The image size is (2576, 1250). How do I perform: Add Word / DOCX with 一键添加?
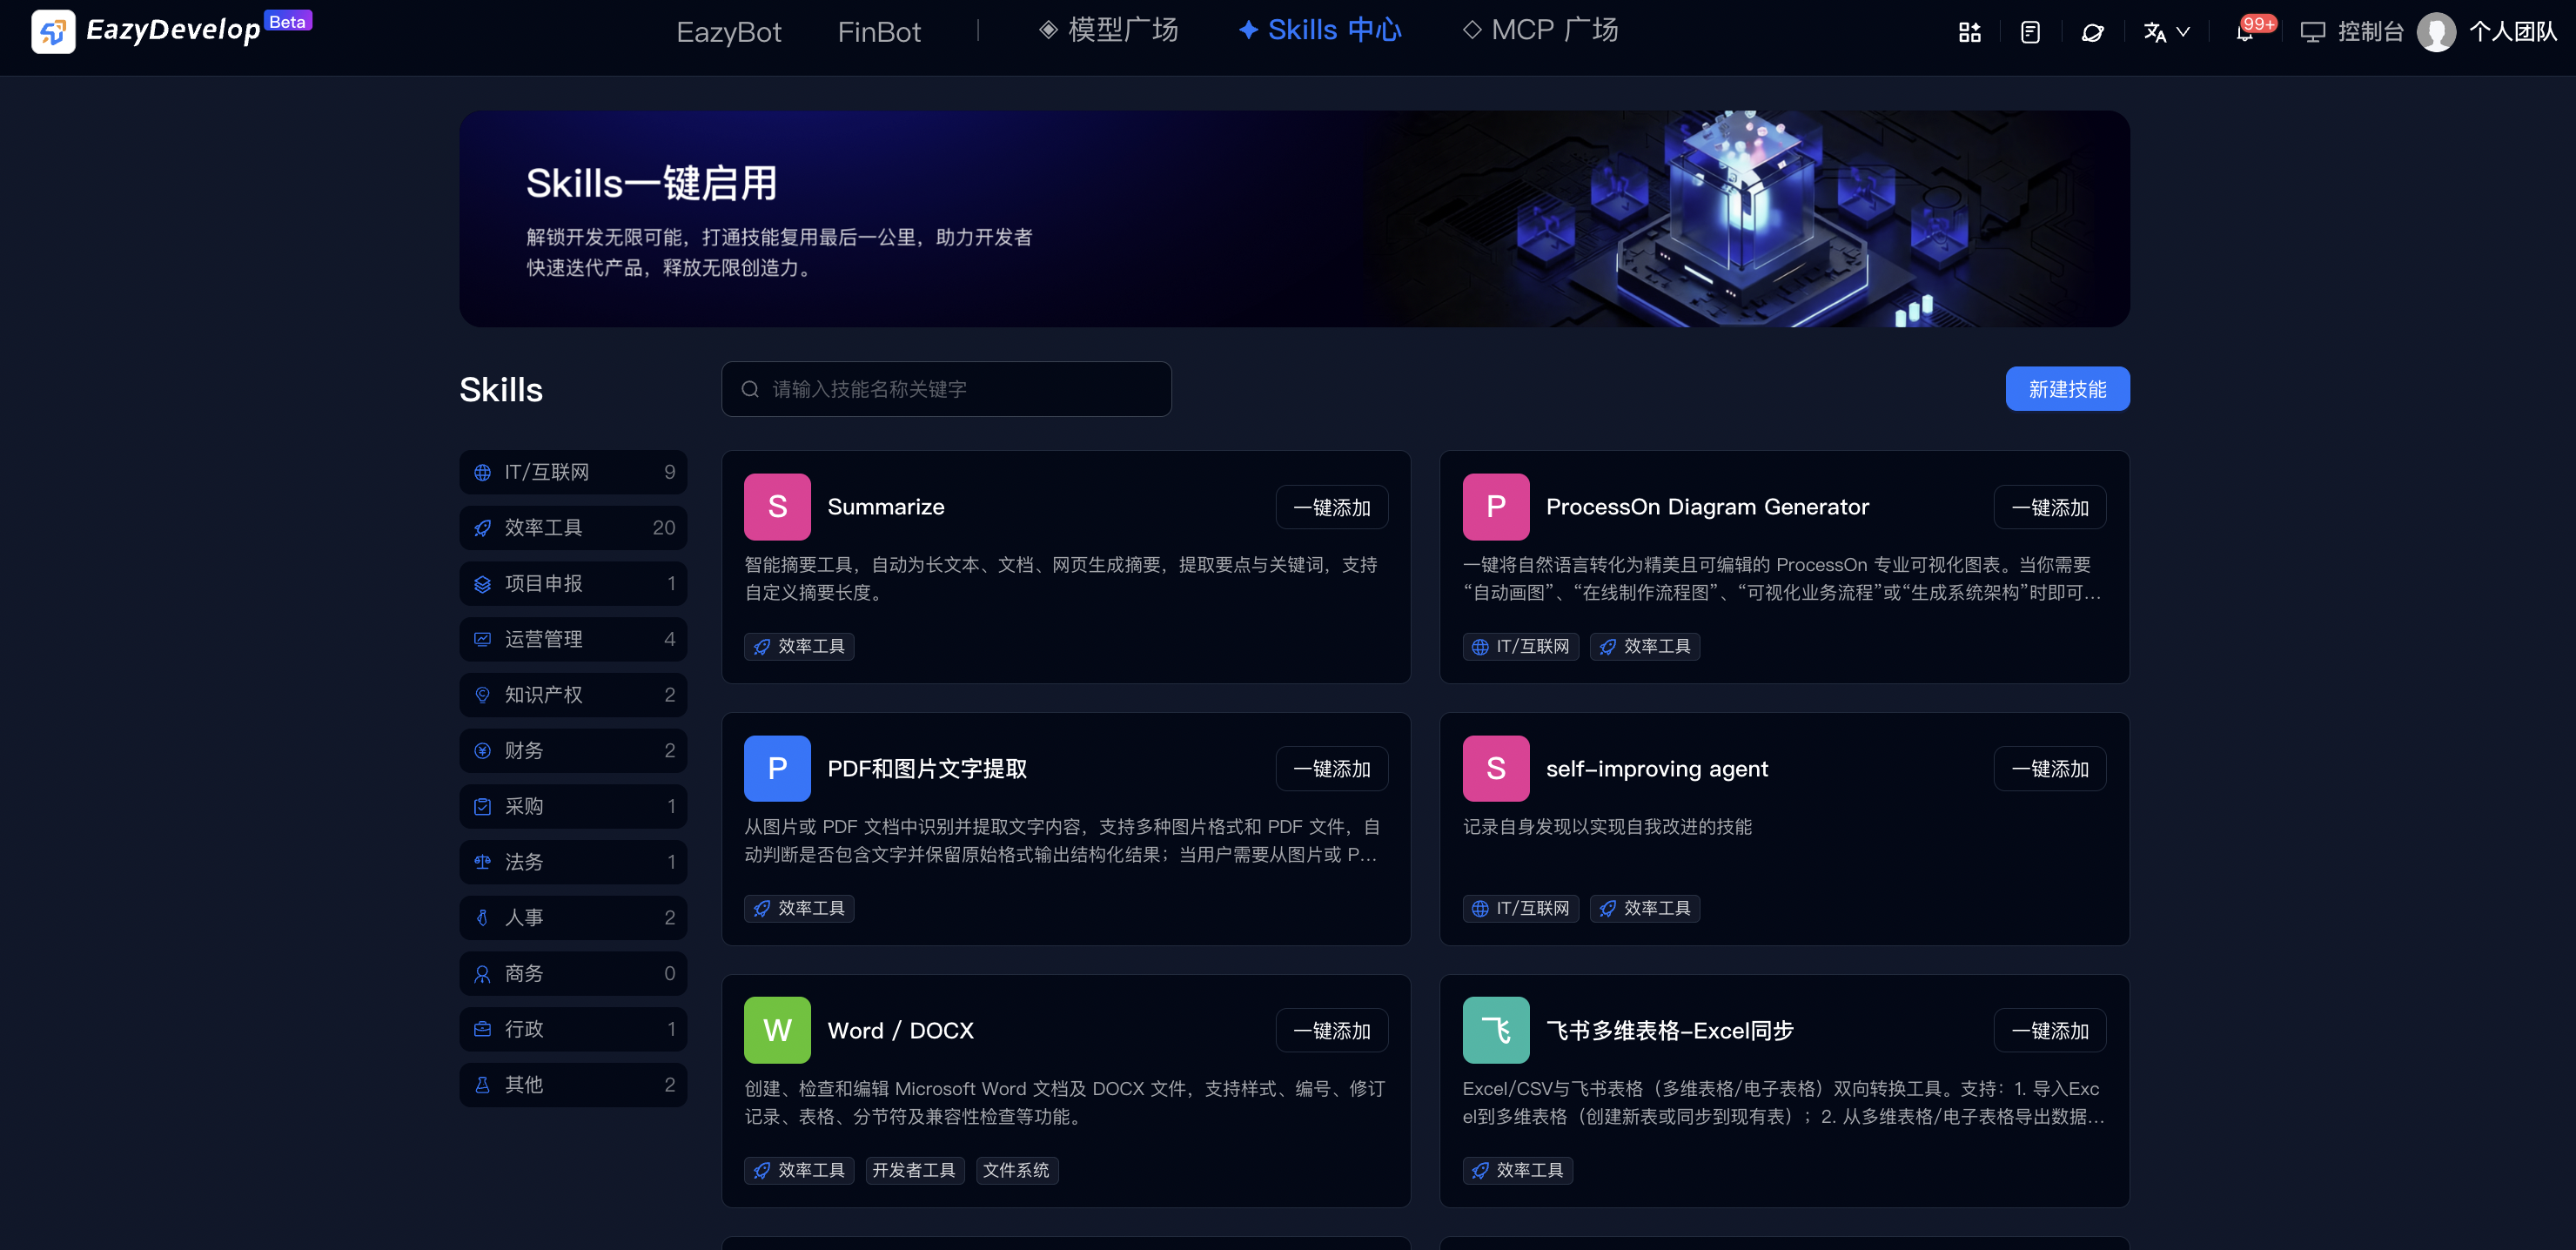[1332, 1031]
